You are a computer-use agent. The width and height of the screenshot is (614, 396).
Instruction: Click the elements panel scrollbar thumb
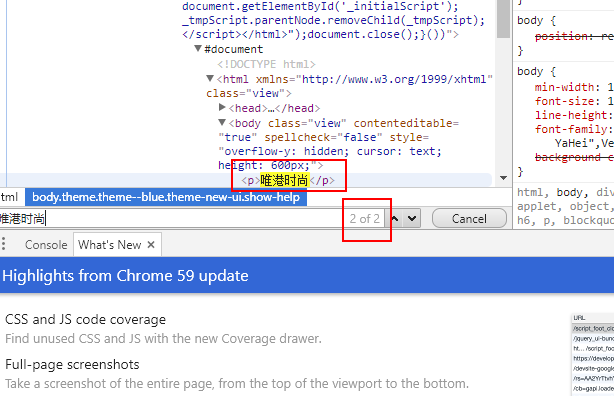[x=503, y=19]
